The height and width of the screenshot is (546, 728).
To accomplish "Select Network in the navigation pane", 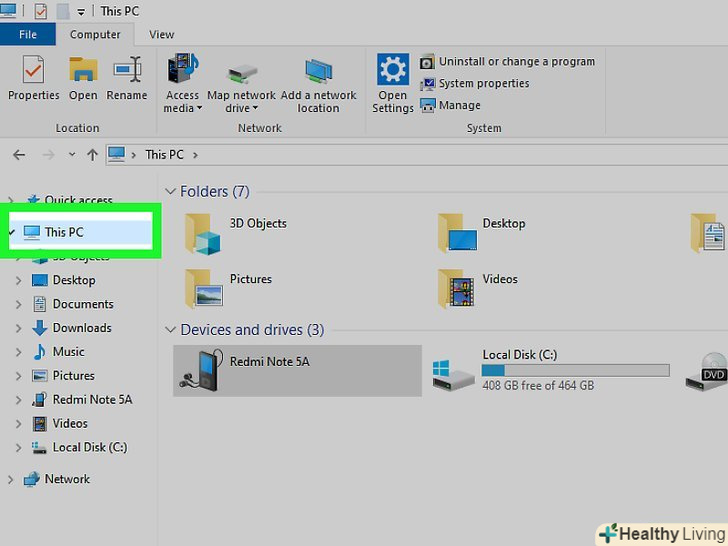I will point(67,479).
